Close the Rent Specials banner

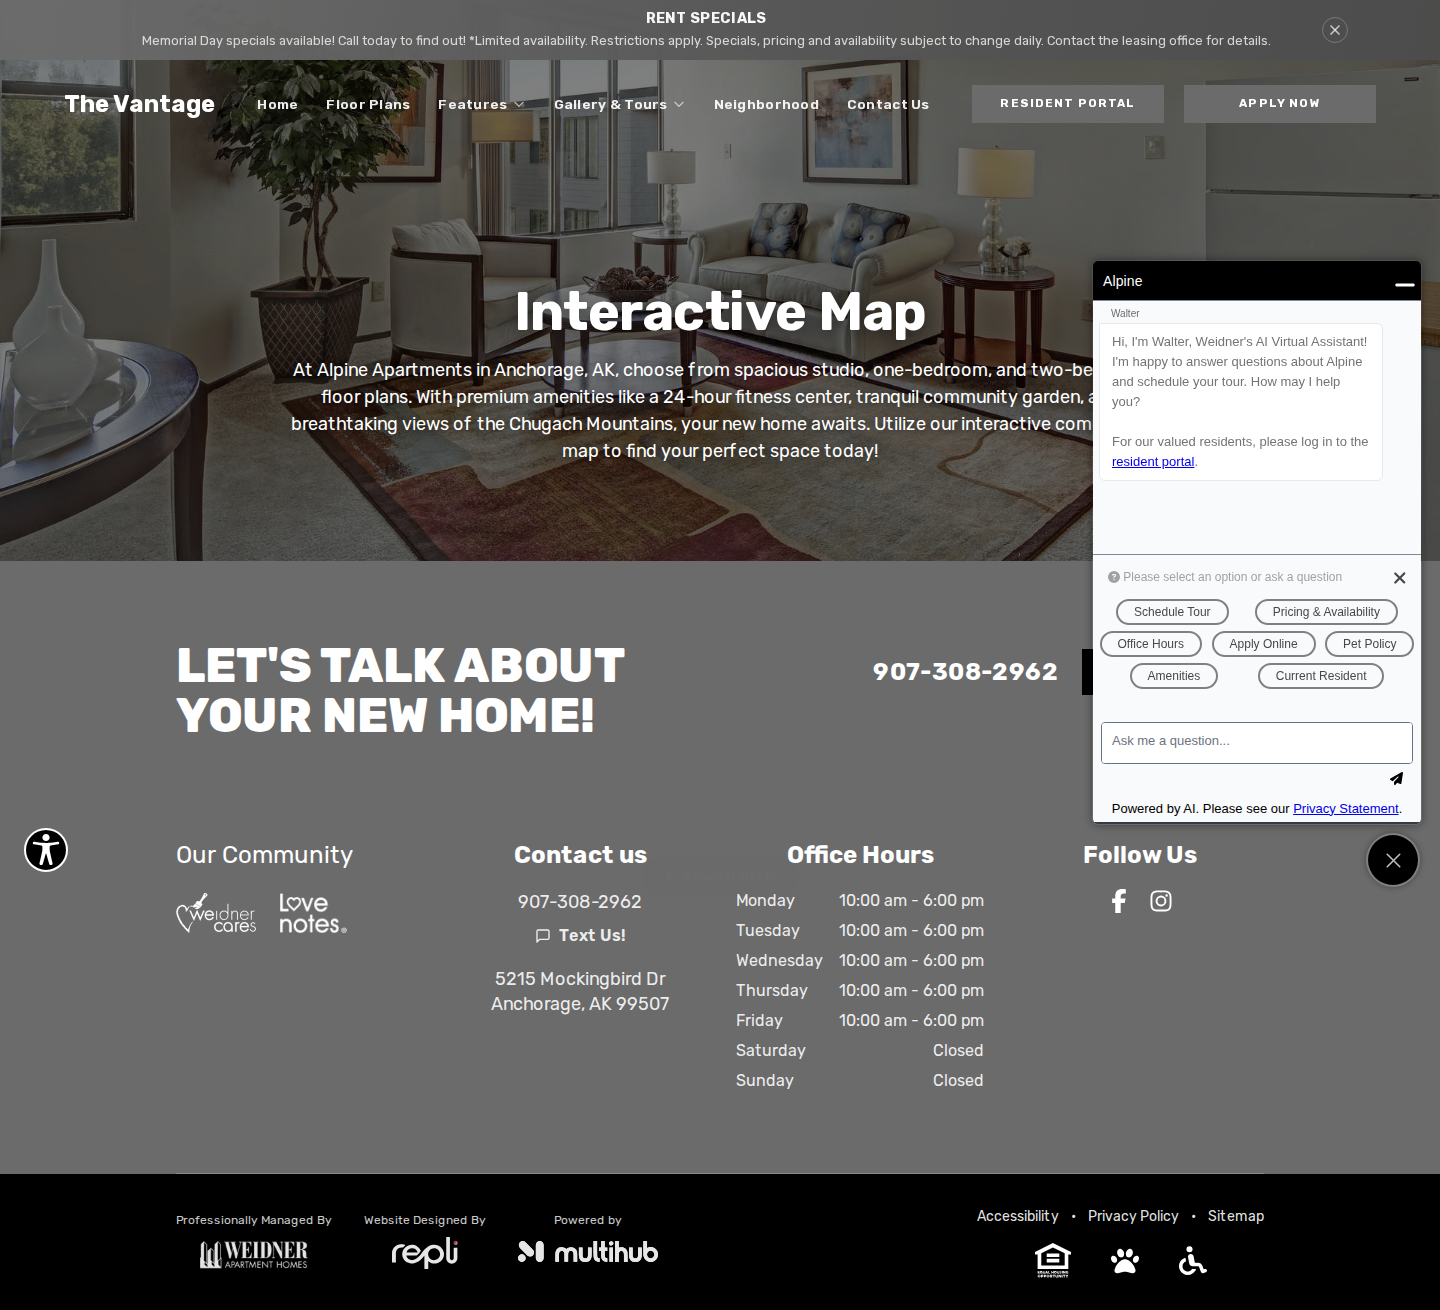1335,30
